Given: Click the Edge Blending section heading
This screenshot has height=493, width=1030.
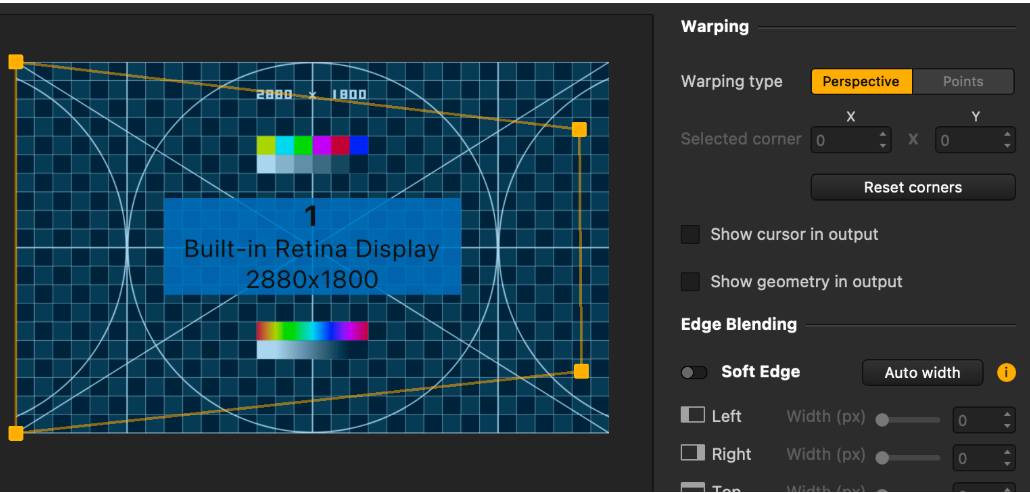Looking at the screenshot, I should (x=739, y=324).
